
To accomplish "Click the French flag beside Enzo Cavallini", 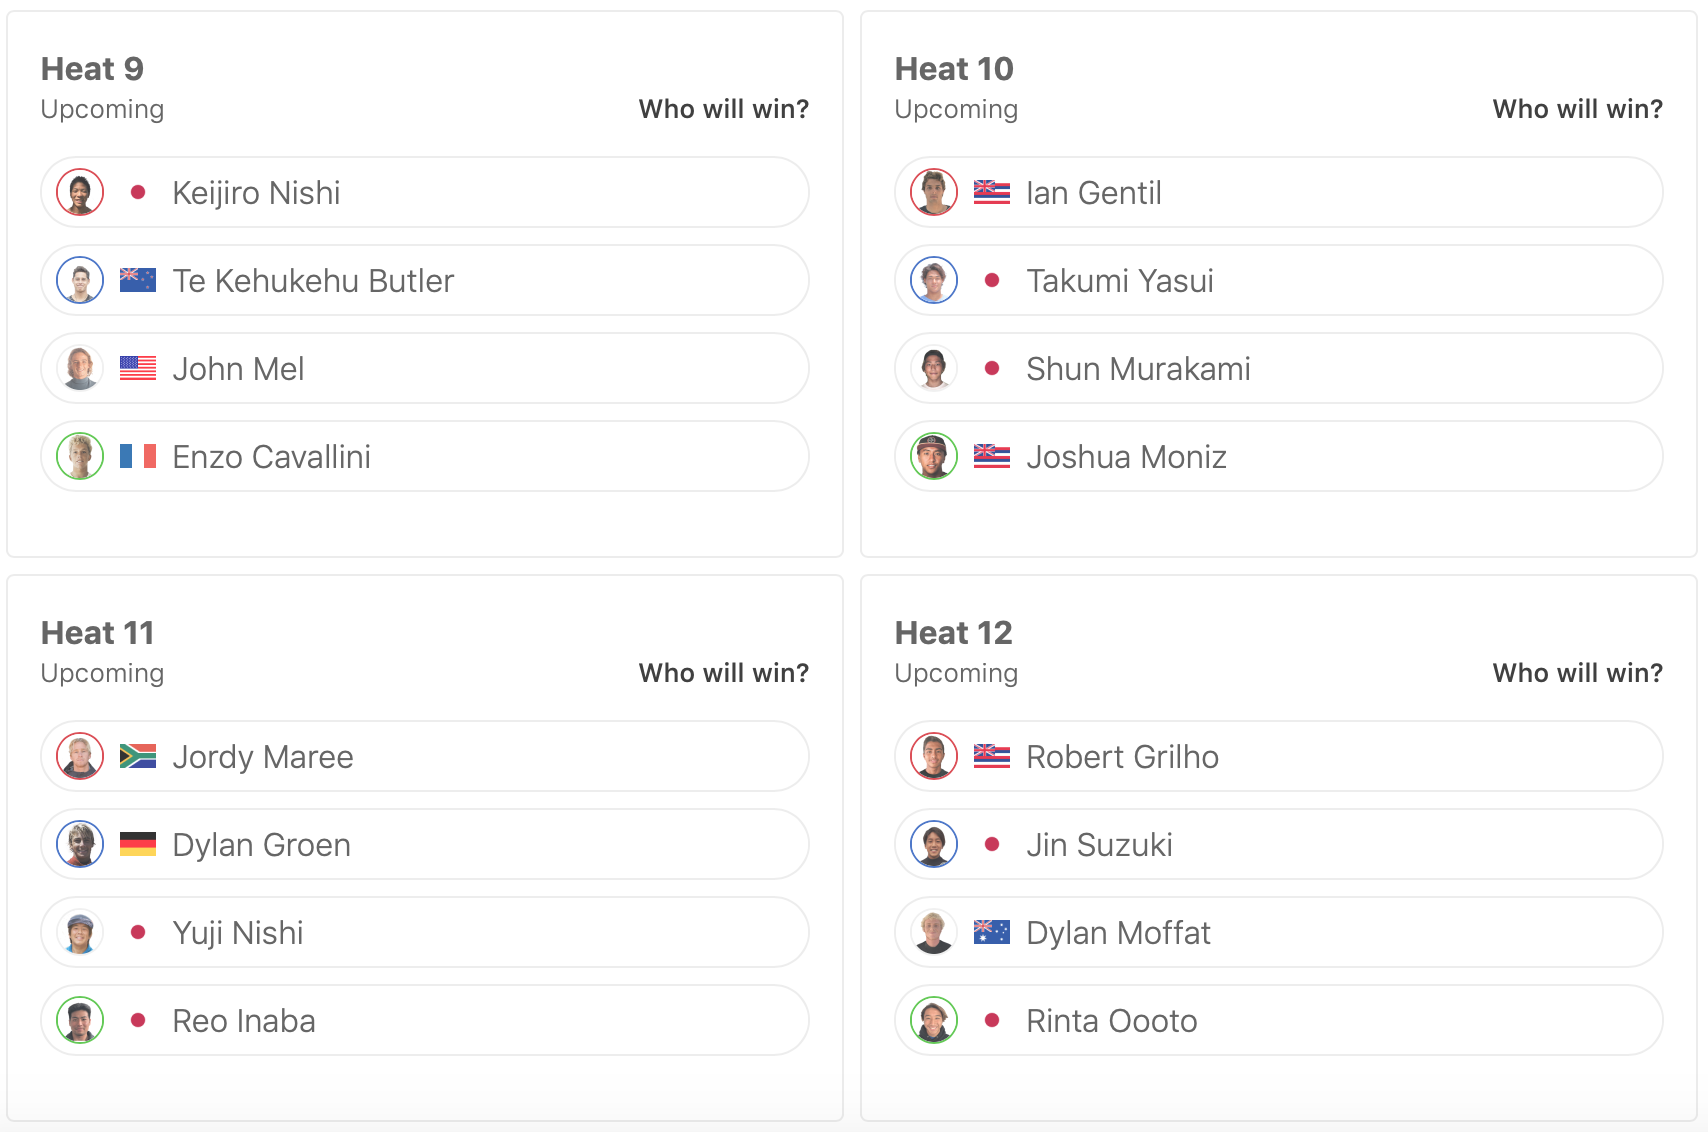I will click(x=138, y=456).
